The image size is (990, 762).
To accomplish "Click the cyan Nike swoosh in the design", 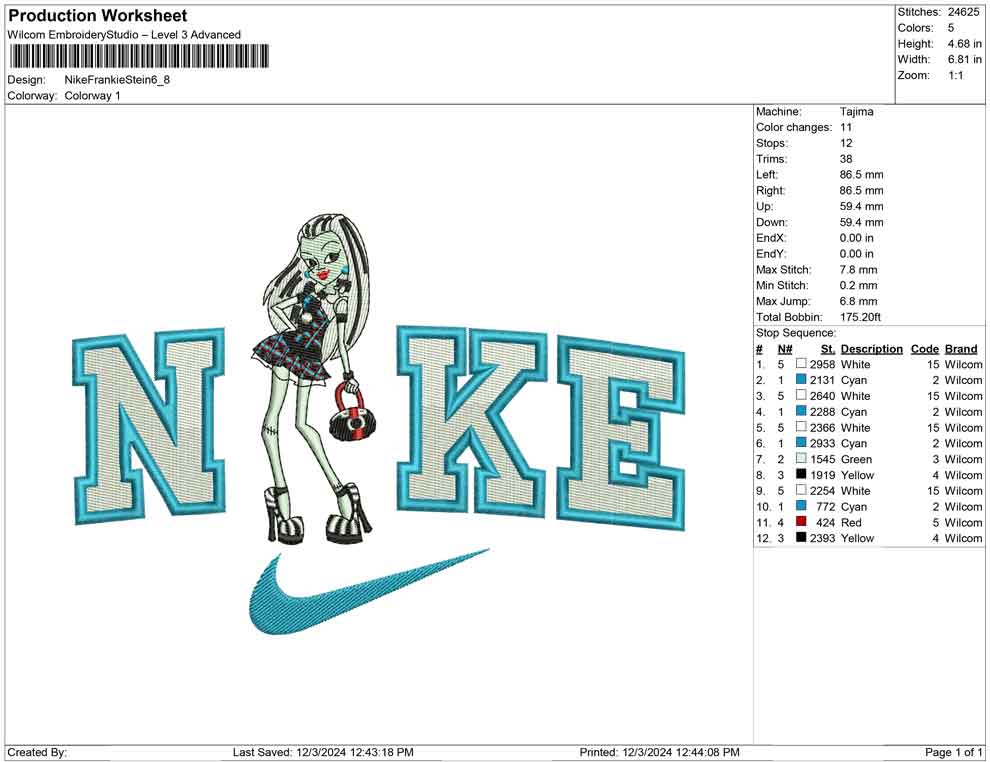I will 368,592.
